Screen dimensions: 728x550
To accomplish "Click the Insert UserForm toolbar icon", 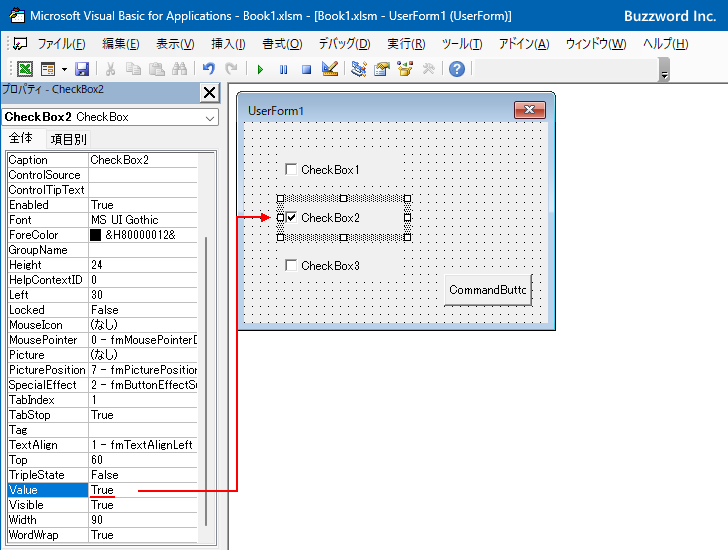I will 48,69.
